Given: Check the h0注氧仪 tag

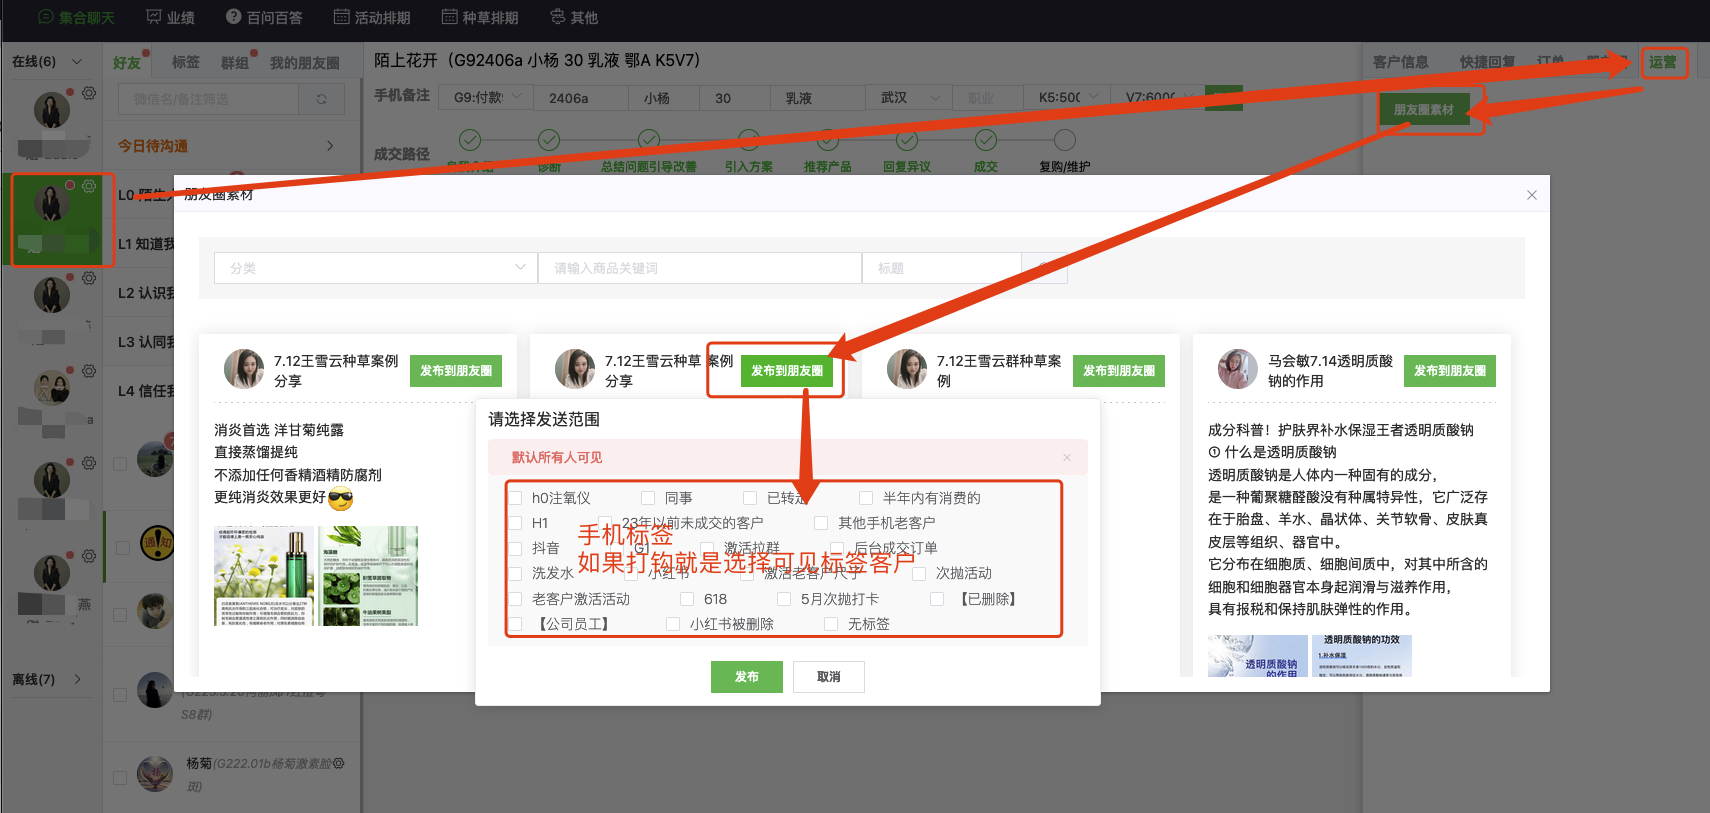Looking at the screenshot, I should 516,498.
